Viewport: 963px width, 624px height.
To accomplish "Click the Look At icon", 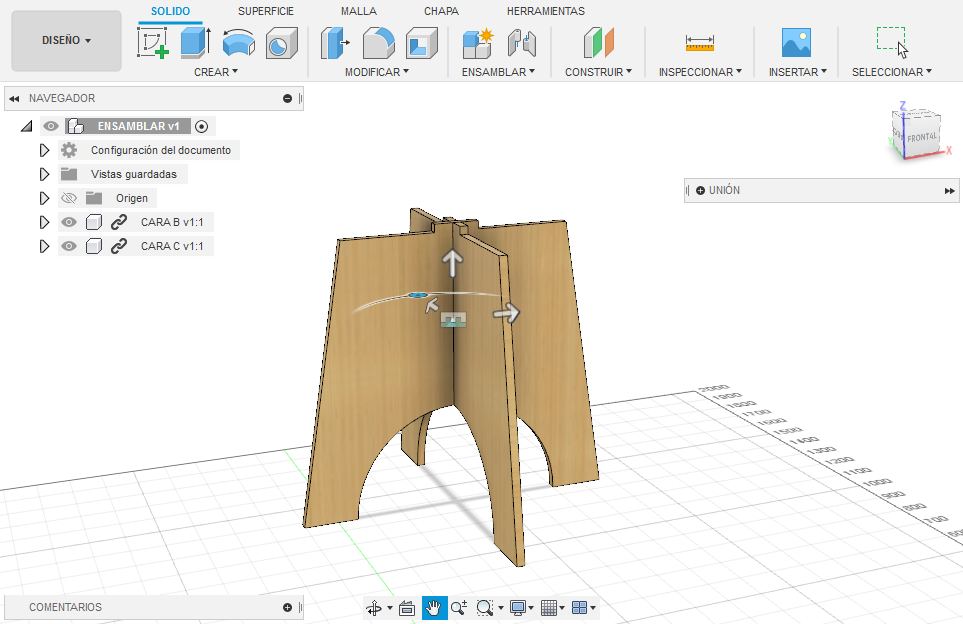I will (x=407, y=608).
